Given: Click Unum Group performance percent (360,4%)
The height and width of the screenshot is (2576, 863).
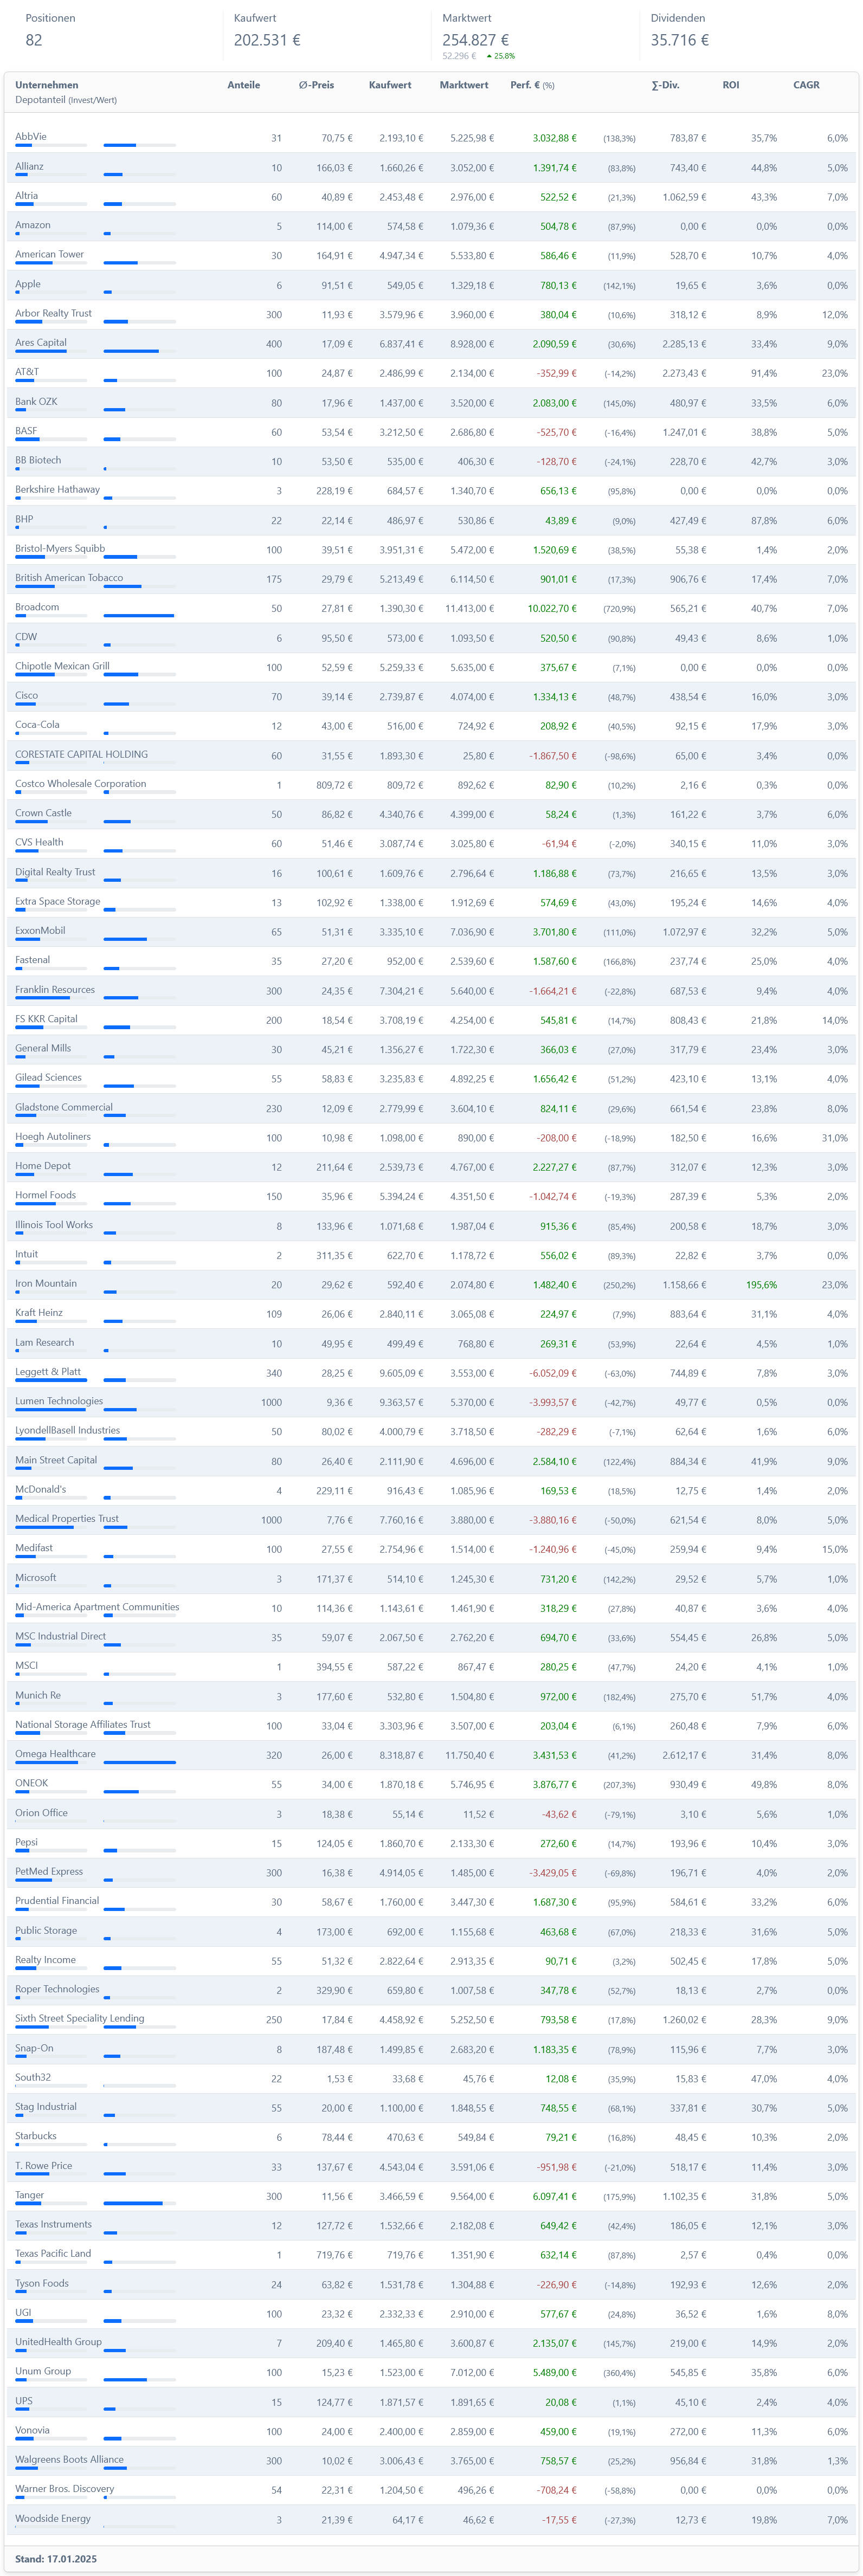Looking at the screenshot, I should click(x=619, y=2373).
